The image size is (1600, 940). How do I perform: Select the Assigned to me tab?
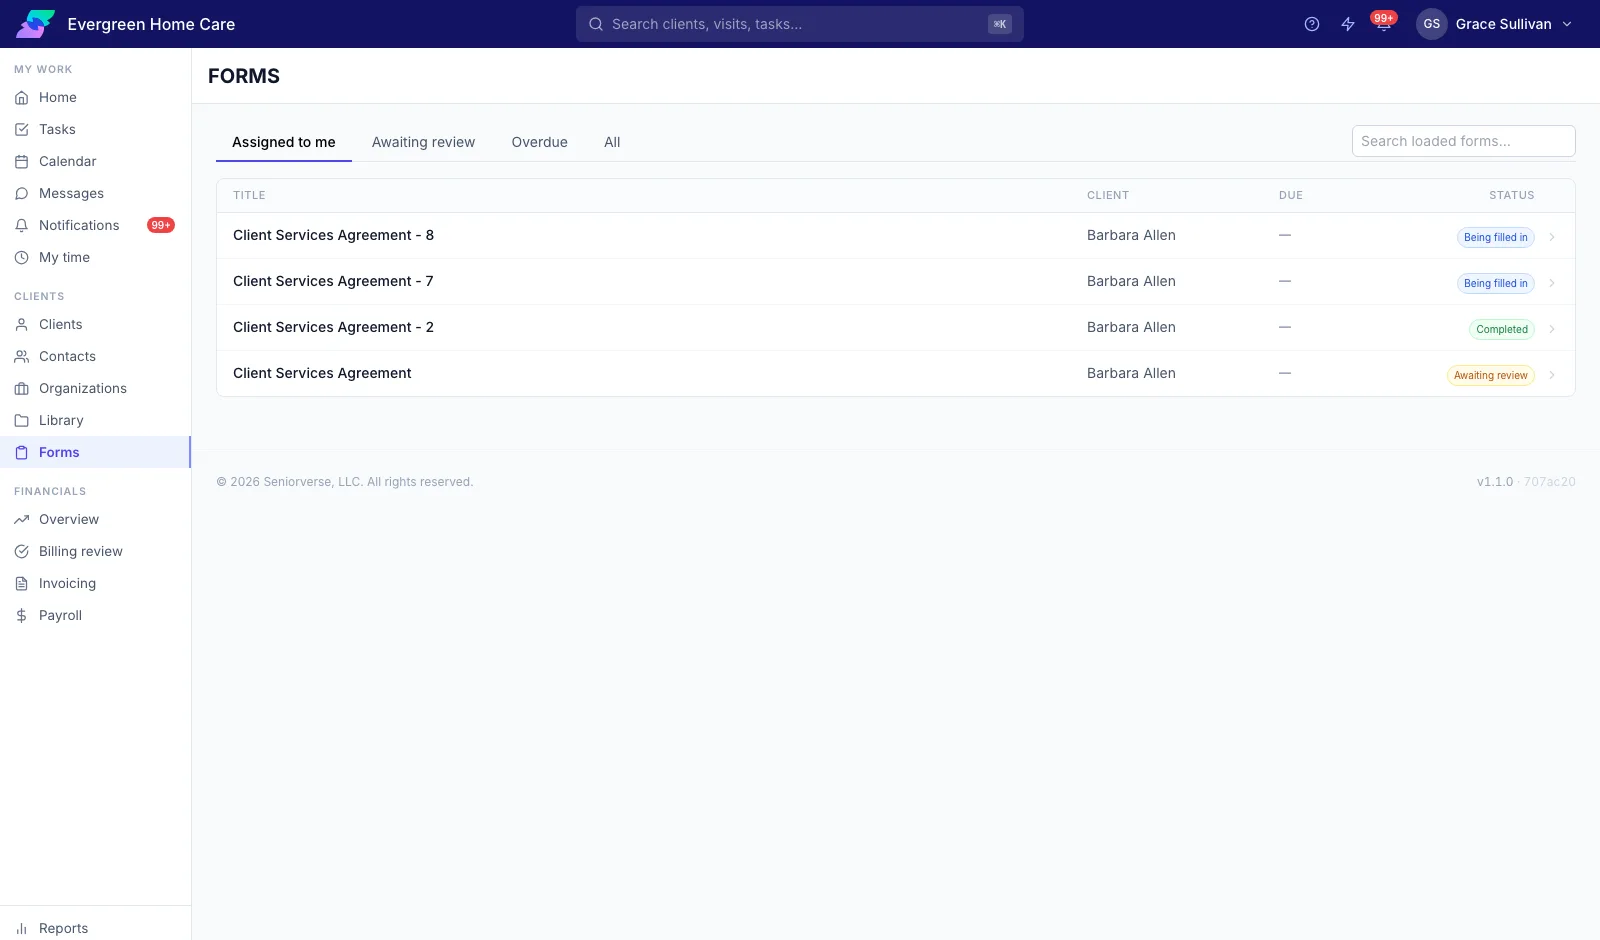tap(284, 142)
